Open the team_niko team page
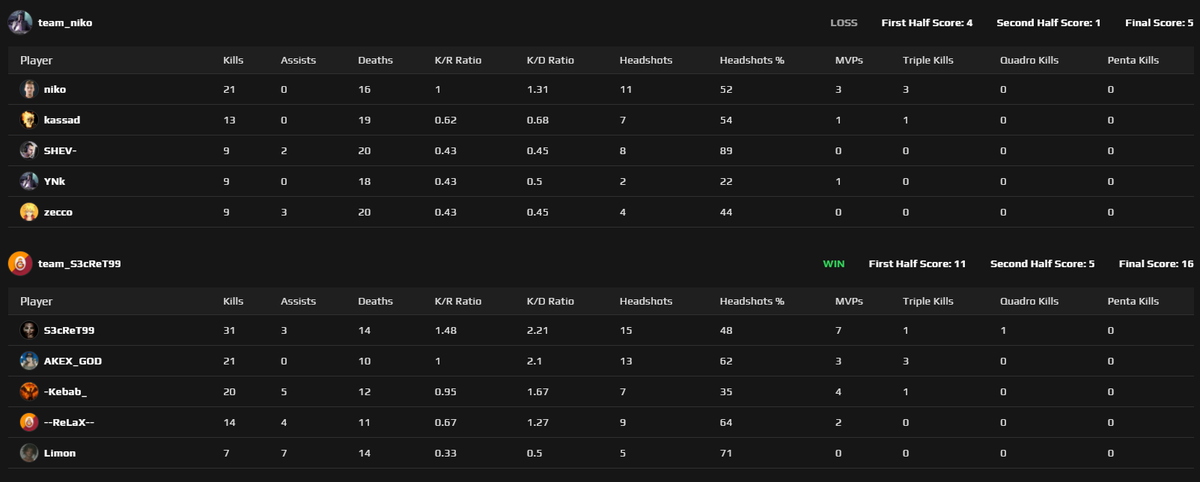Viewport: 1200px width, 482px height. pyautogui.click(x=65, y=23)
